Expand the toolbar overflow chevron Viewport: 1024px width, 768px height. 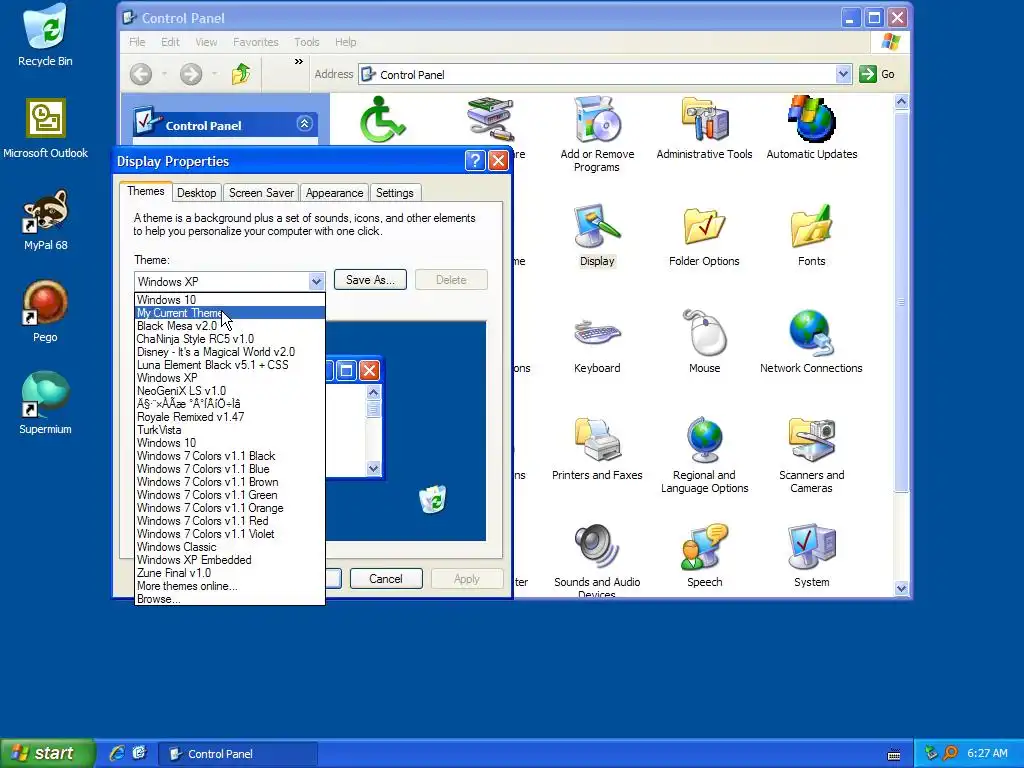(x=298, y=61)
